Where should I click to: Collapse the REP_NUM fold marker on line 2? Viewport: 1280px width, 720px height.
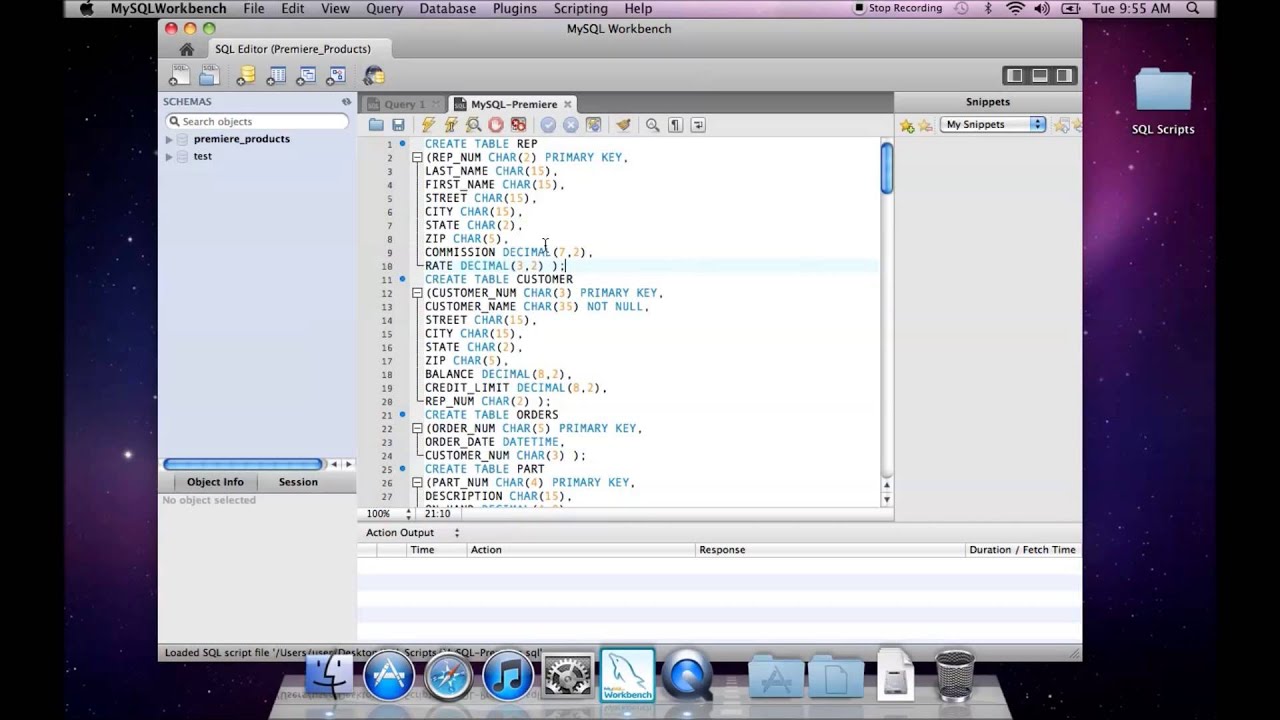click(x=417, y=158)
